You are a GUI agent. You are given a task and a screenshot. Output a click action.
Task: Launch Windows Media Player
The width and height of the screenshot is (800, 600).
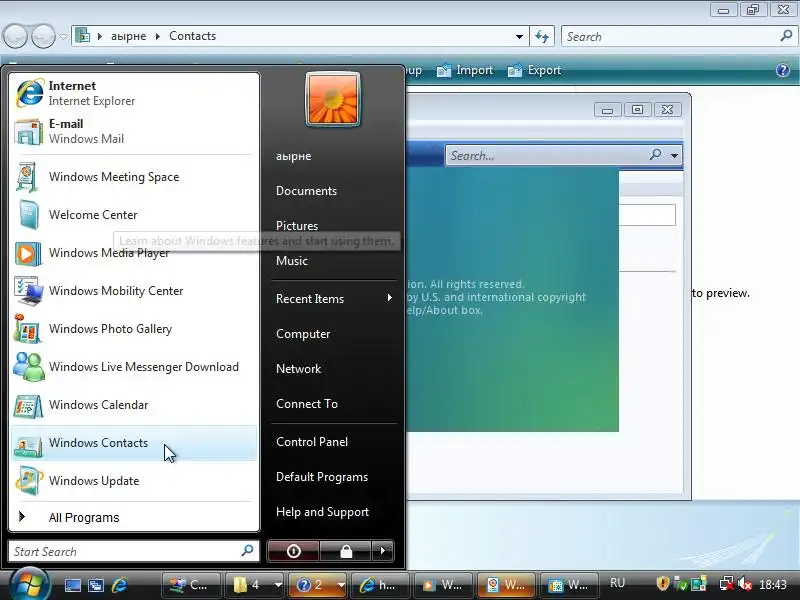(134, 253)
